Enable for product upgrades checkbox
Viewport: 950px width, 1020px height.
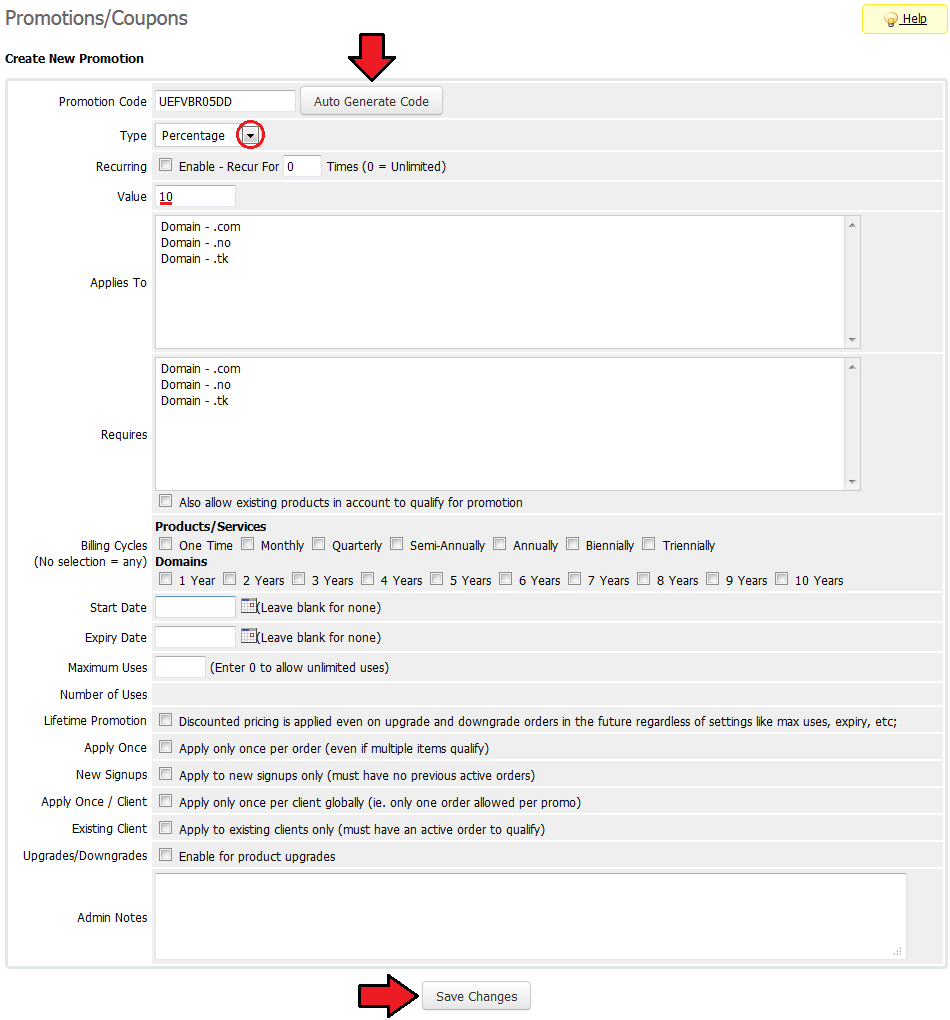click(166, 855)
